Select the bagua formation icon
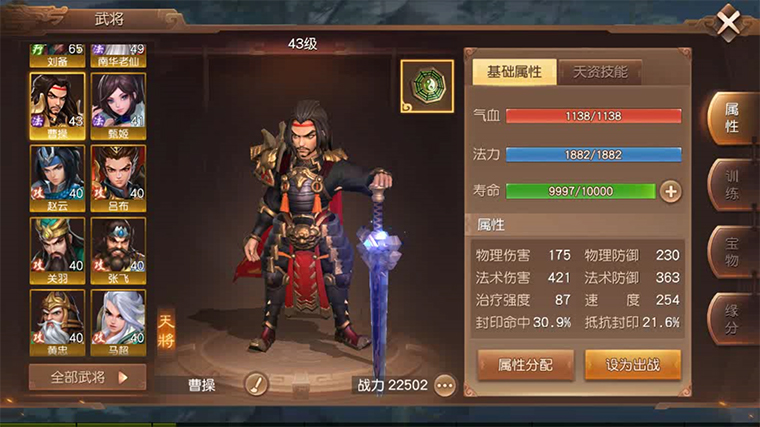Viewport: 760px width, 427px height. 427,86
